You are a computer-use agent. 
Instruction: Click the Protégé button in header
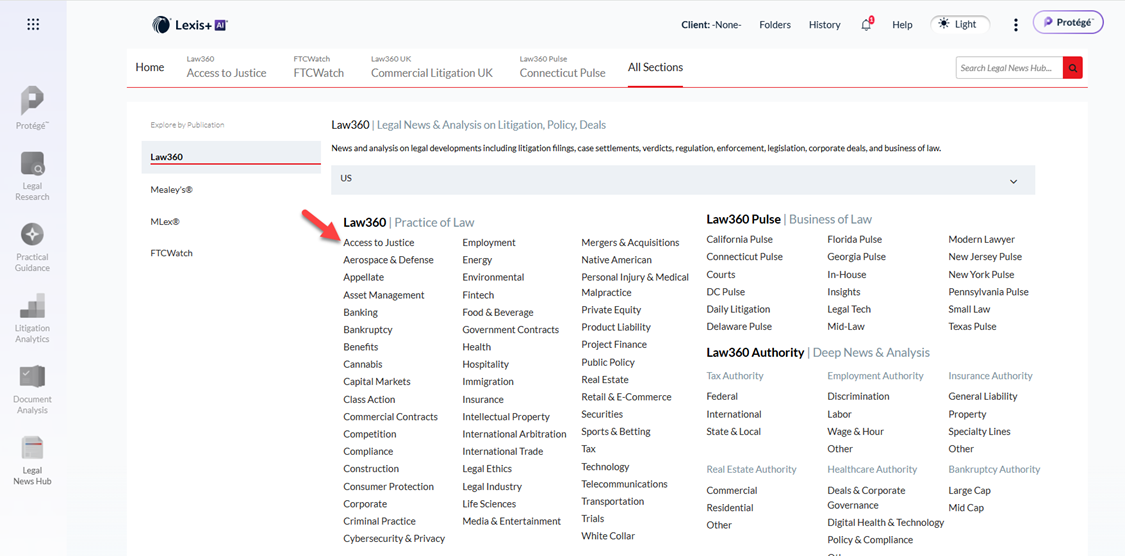pyautogui.click(x=1067, y=22)
